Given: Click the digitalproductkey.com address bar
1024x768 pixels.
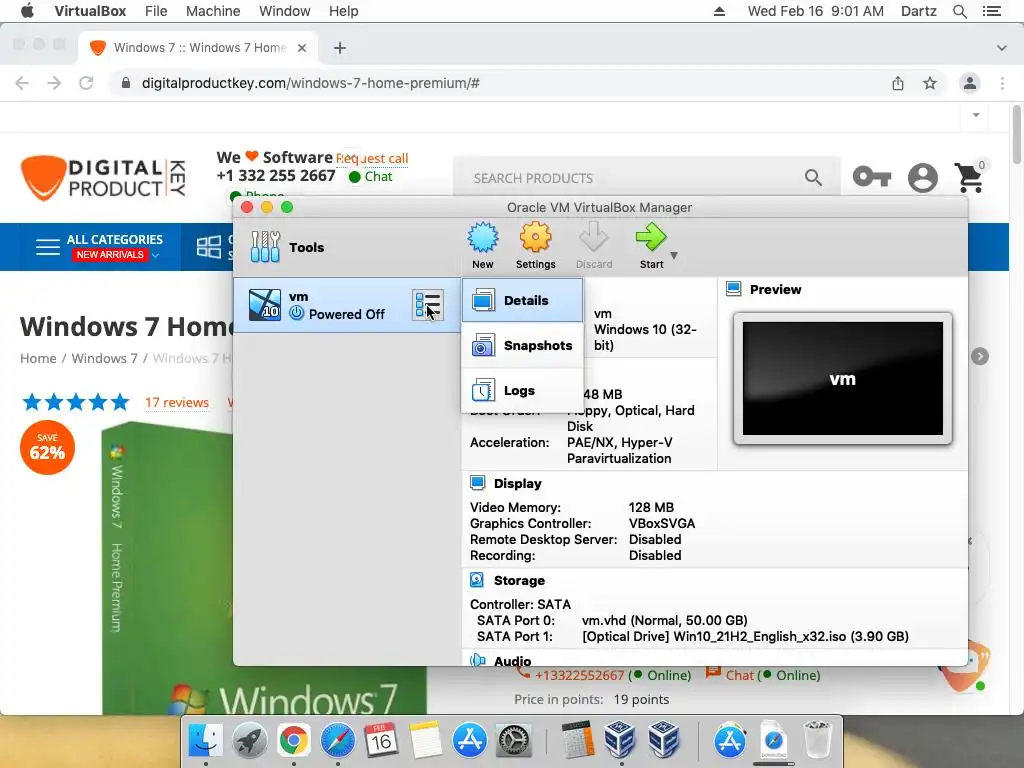Looking at the screenshot, I should [503, 83].
